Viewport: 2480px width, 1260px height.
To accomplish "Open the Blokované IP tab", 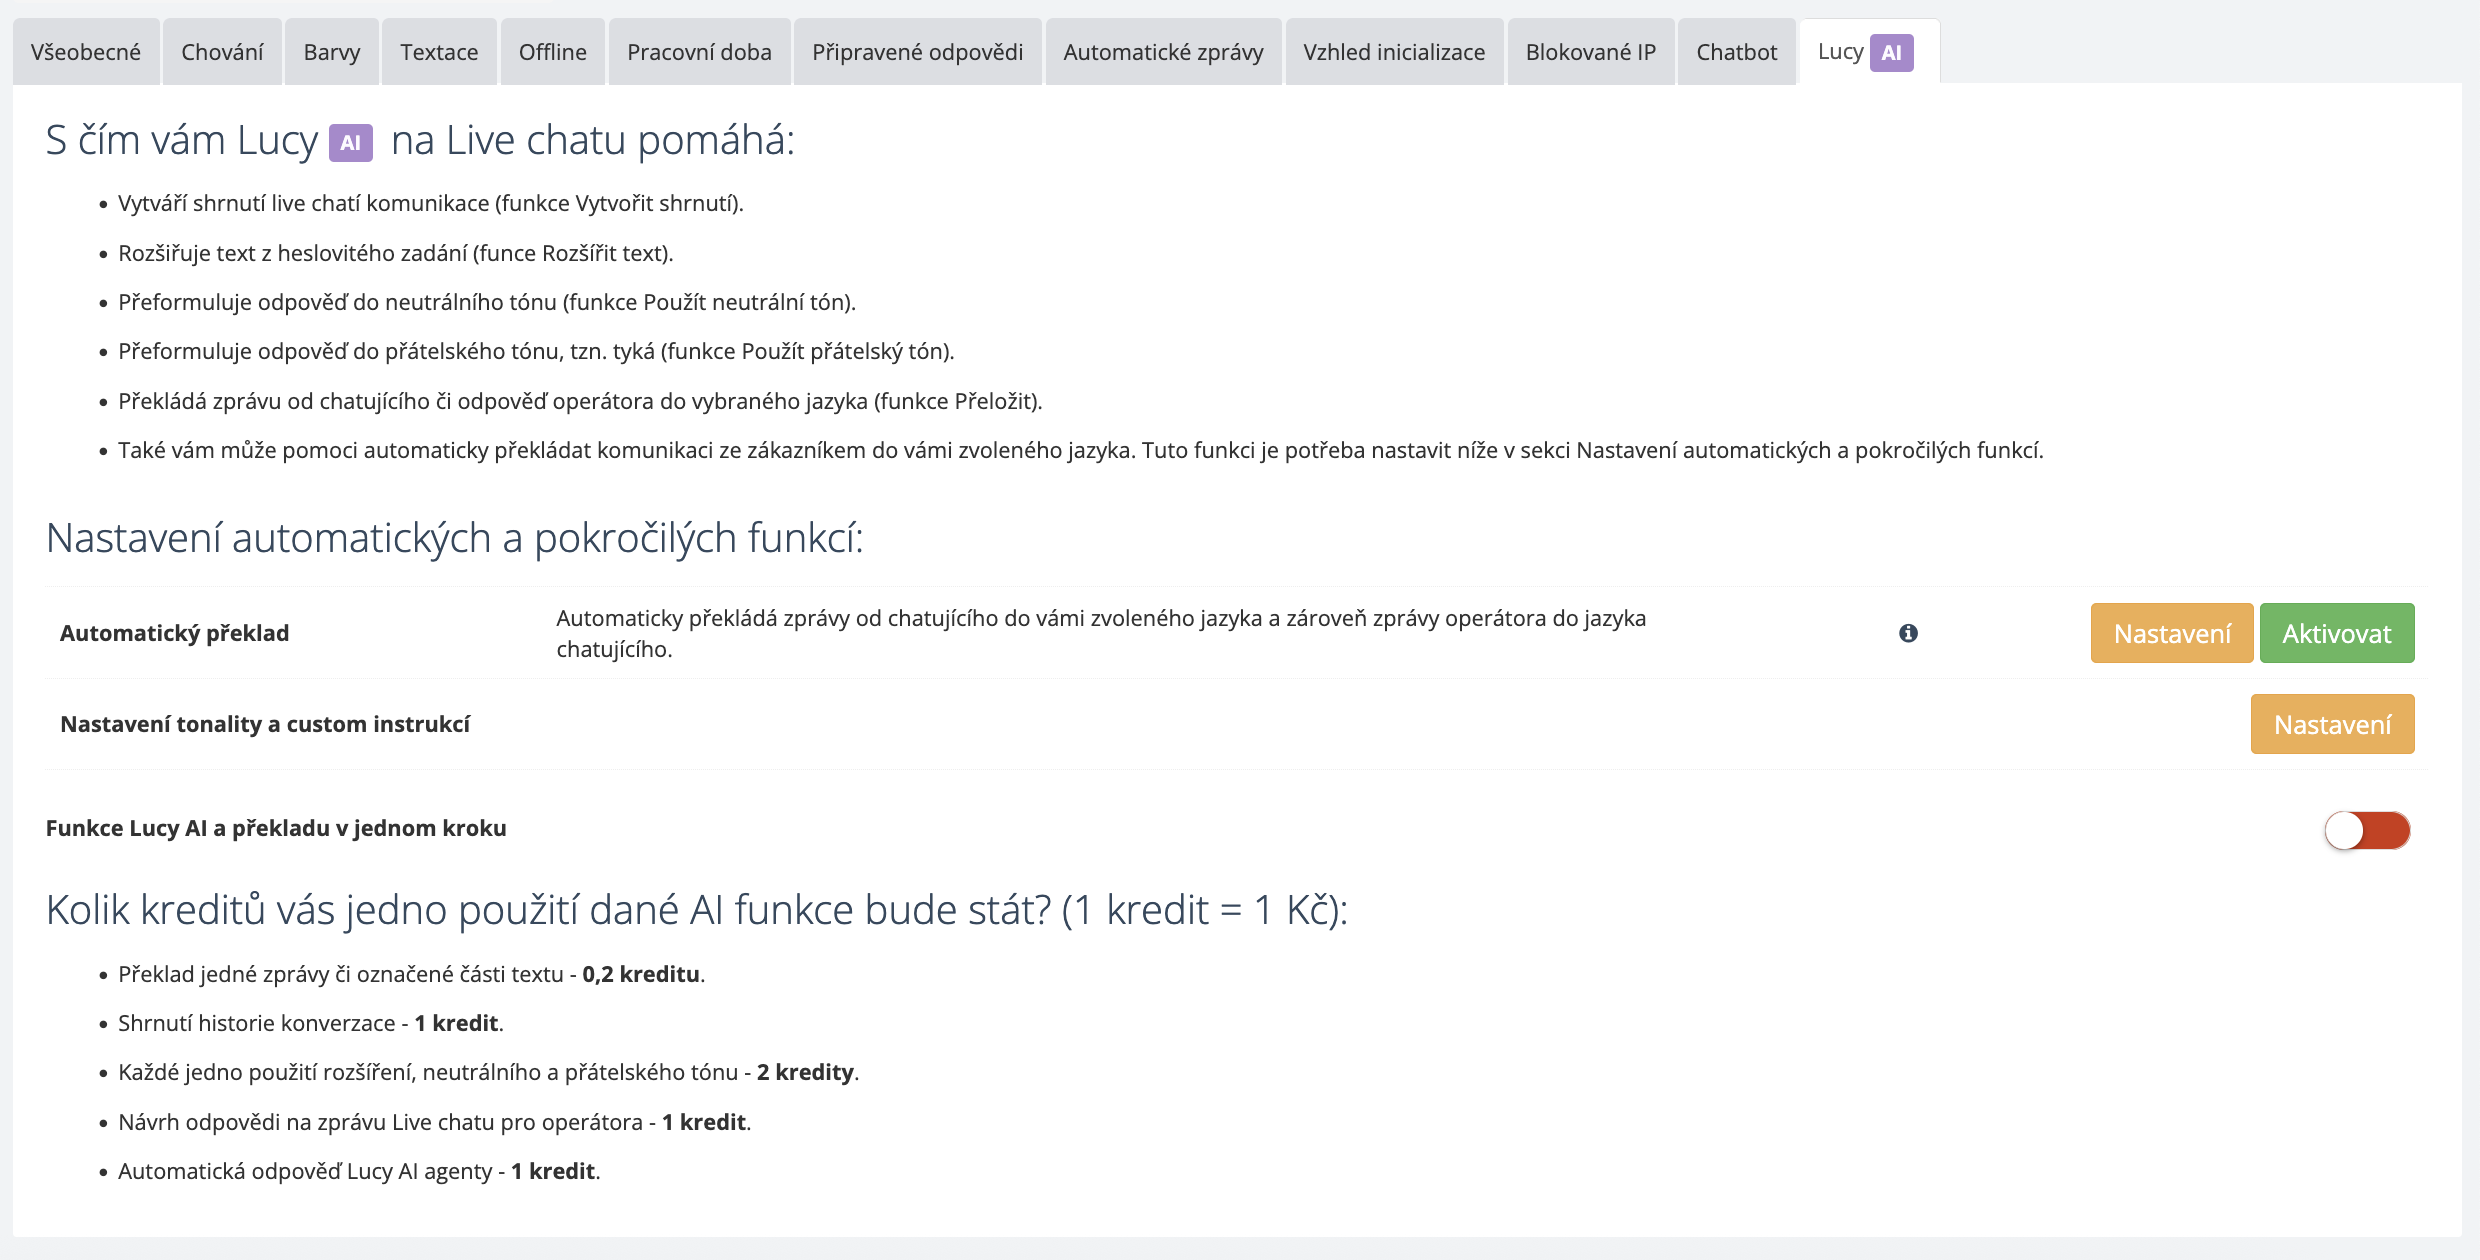I will click(x=1590, y=52).
